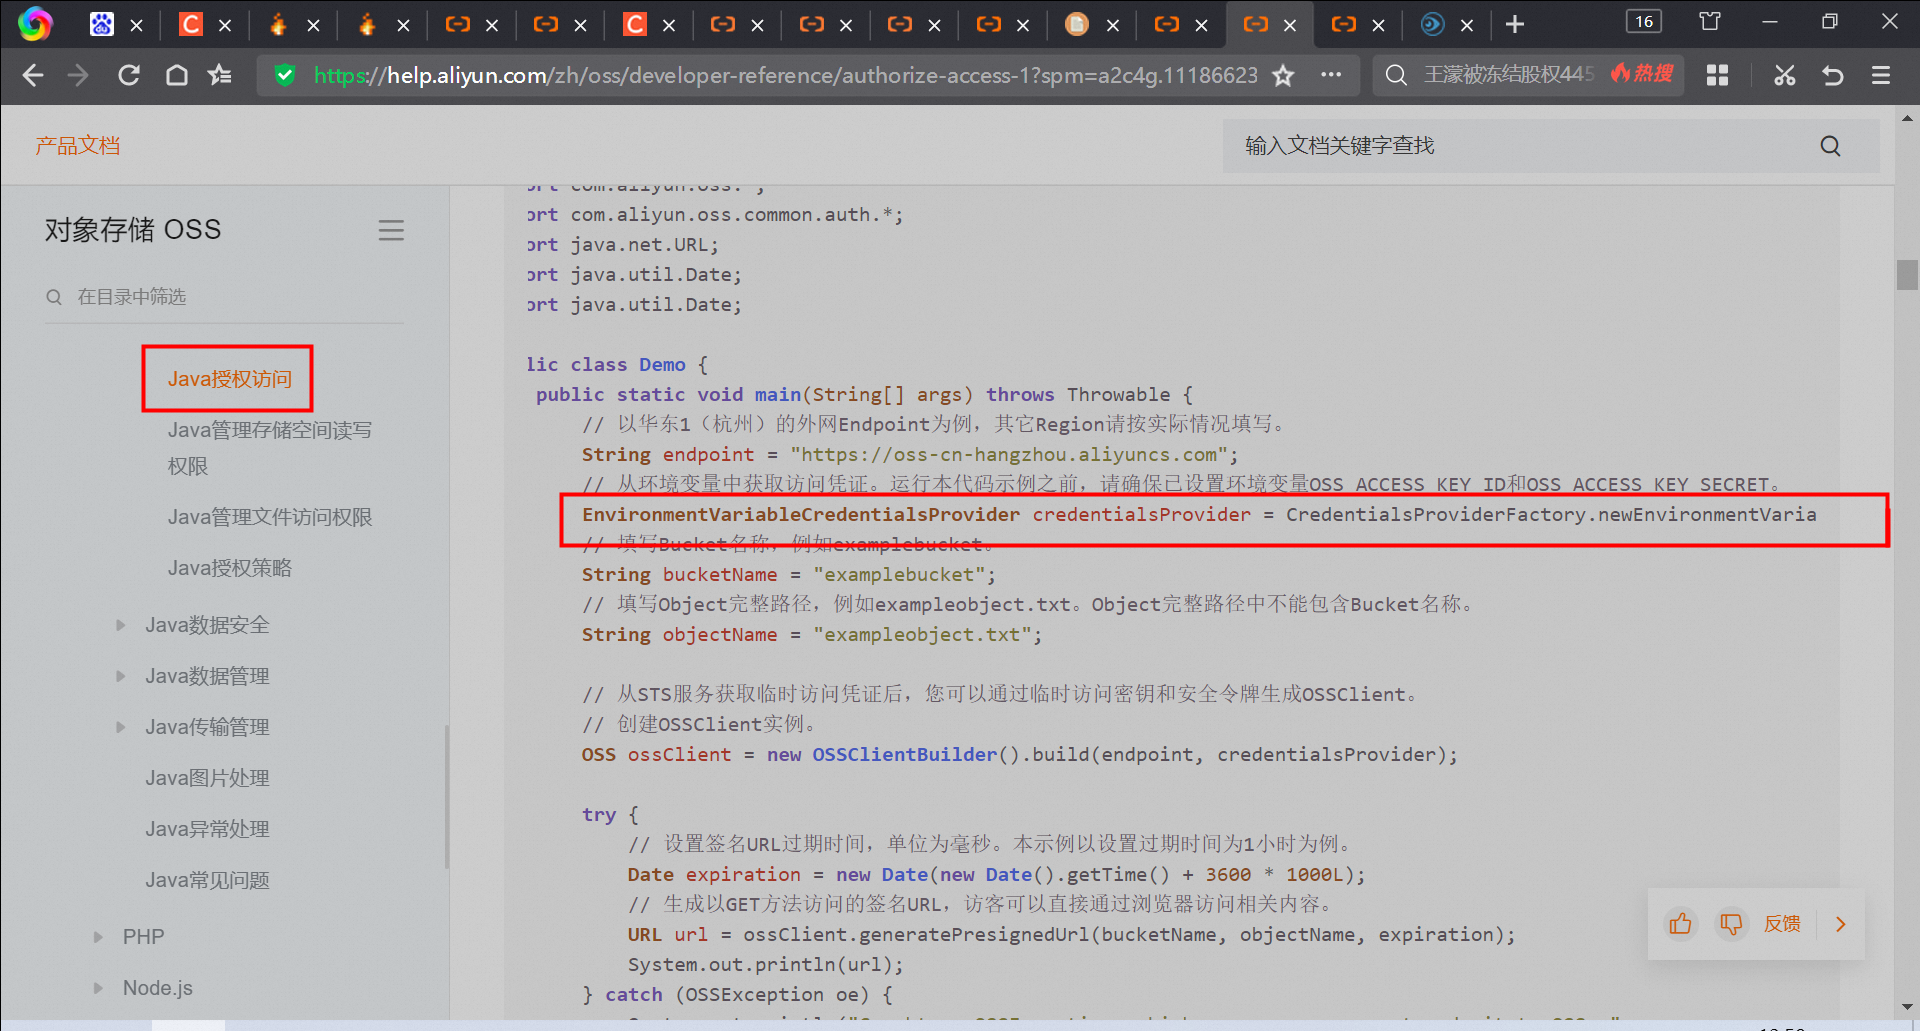Open the 产品文档 link
Viewport: 1920px width, 1031px height.
[x=78, y=146]
